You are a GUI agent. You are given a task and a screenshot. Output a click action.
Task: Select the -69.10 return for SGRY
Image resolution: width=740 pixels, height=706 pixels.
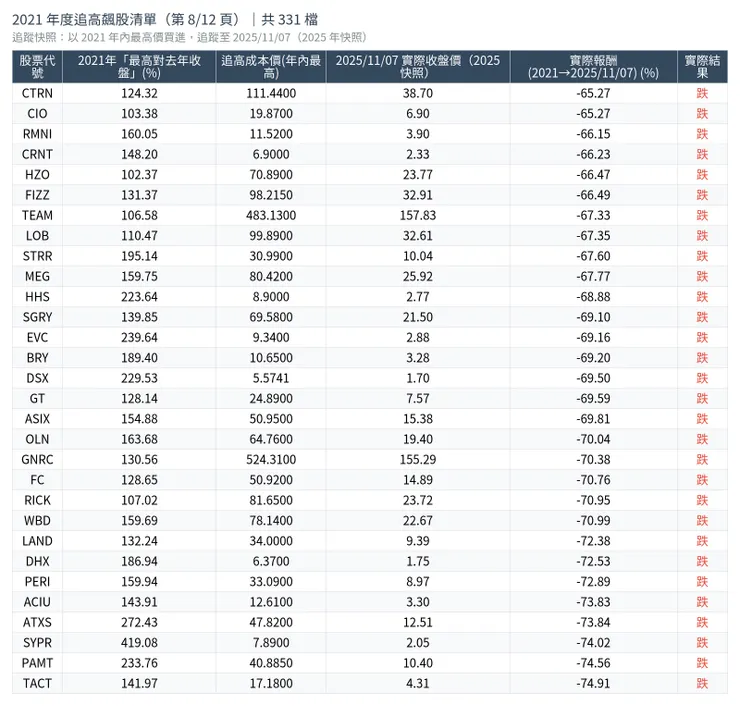tap(593, 317)
